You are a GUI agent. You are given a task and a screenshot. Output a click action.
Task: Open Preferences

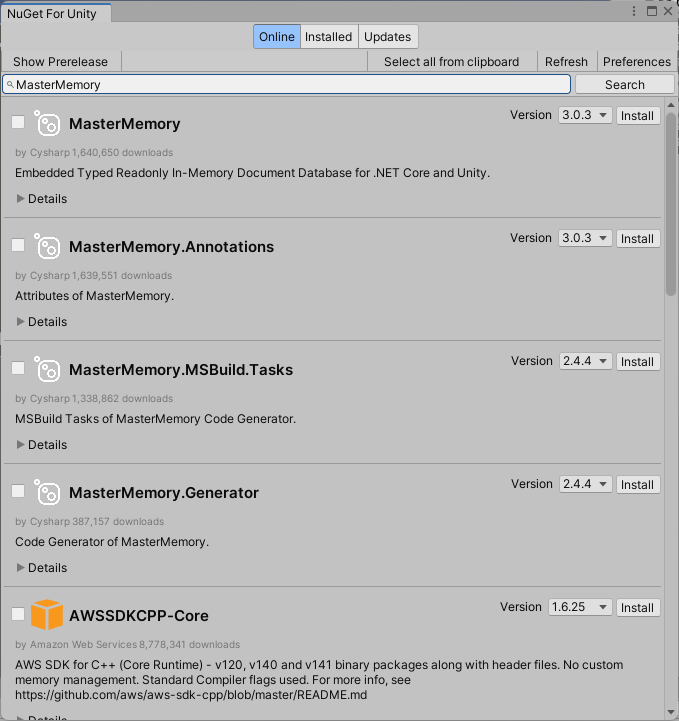pyautogui.click(x=637, y=62)
